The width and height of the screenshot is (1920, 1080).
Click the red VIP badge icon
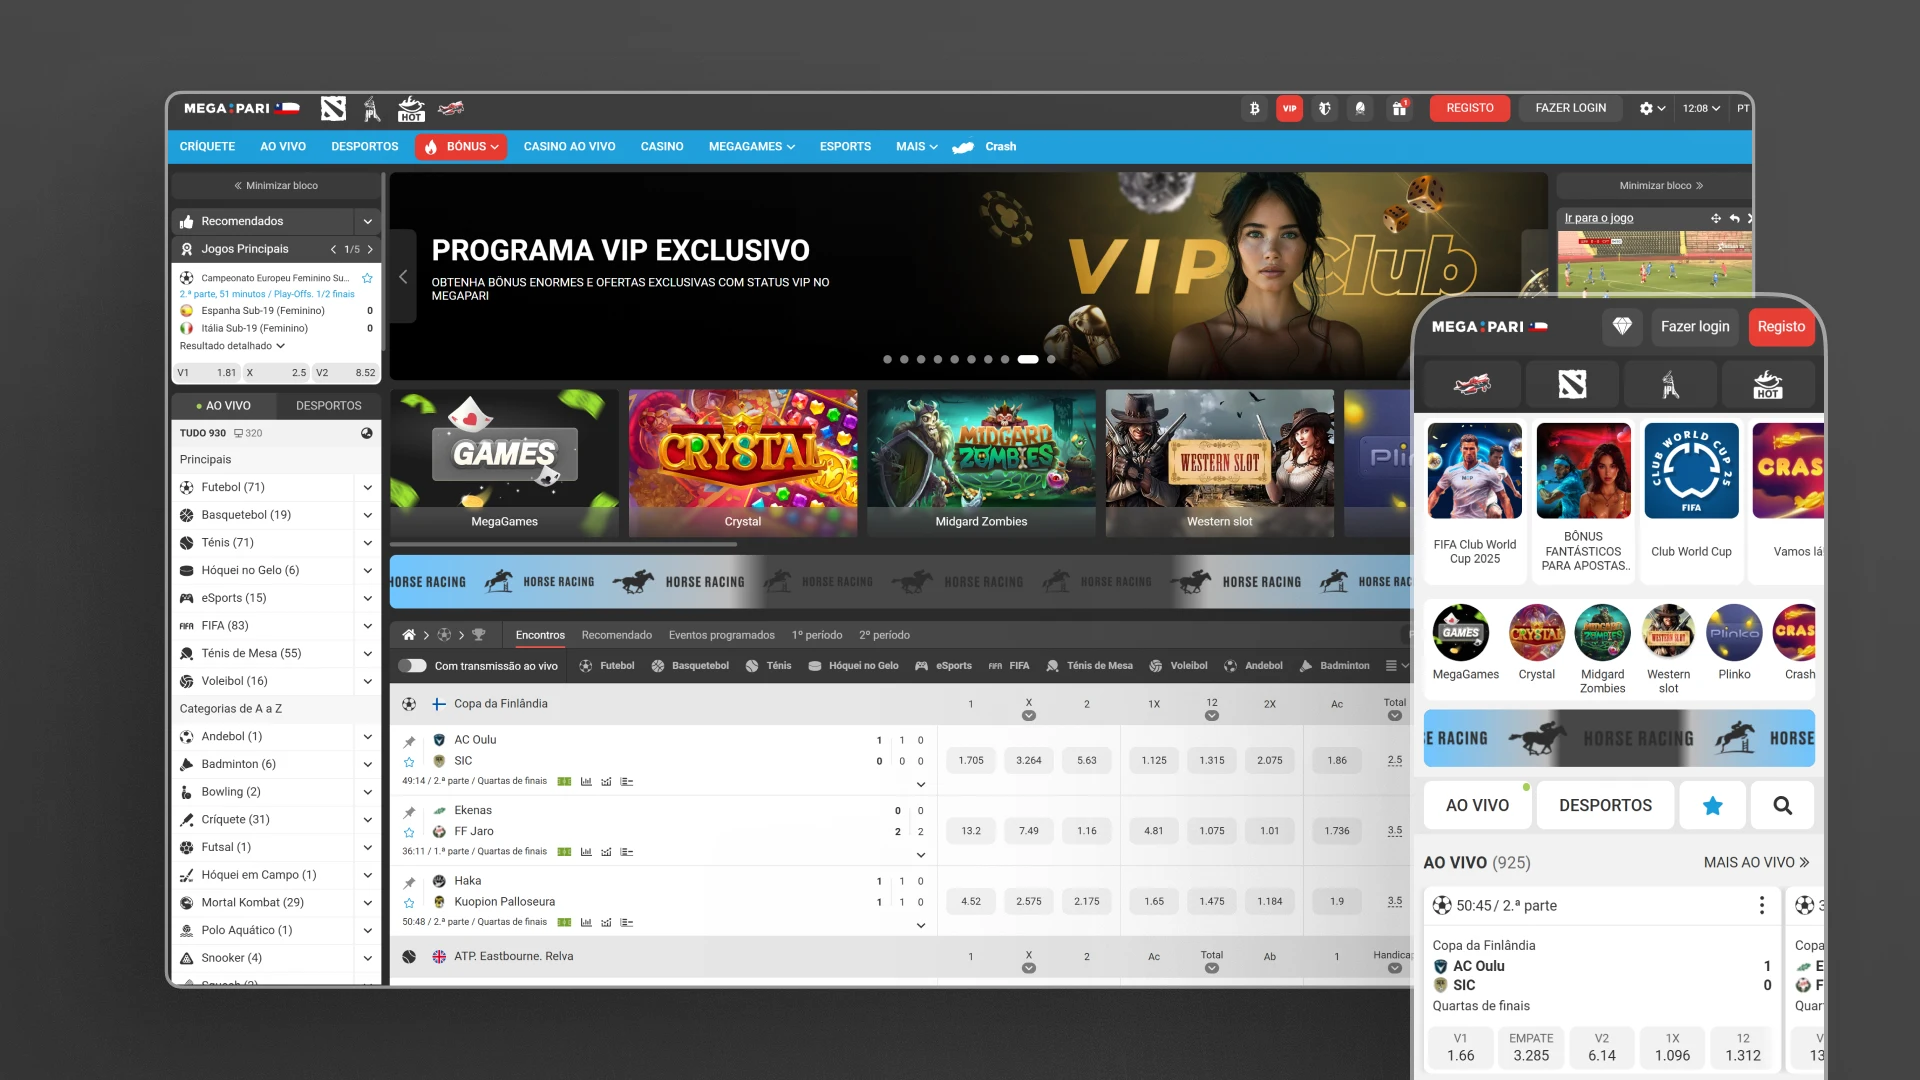(x=1290, y=108)
